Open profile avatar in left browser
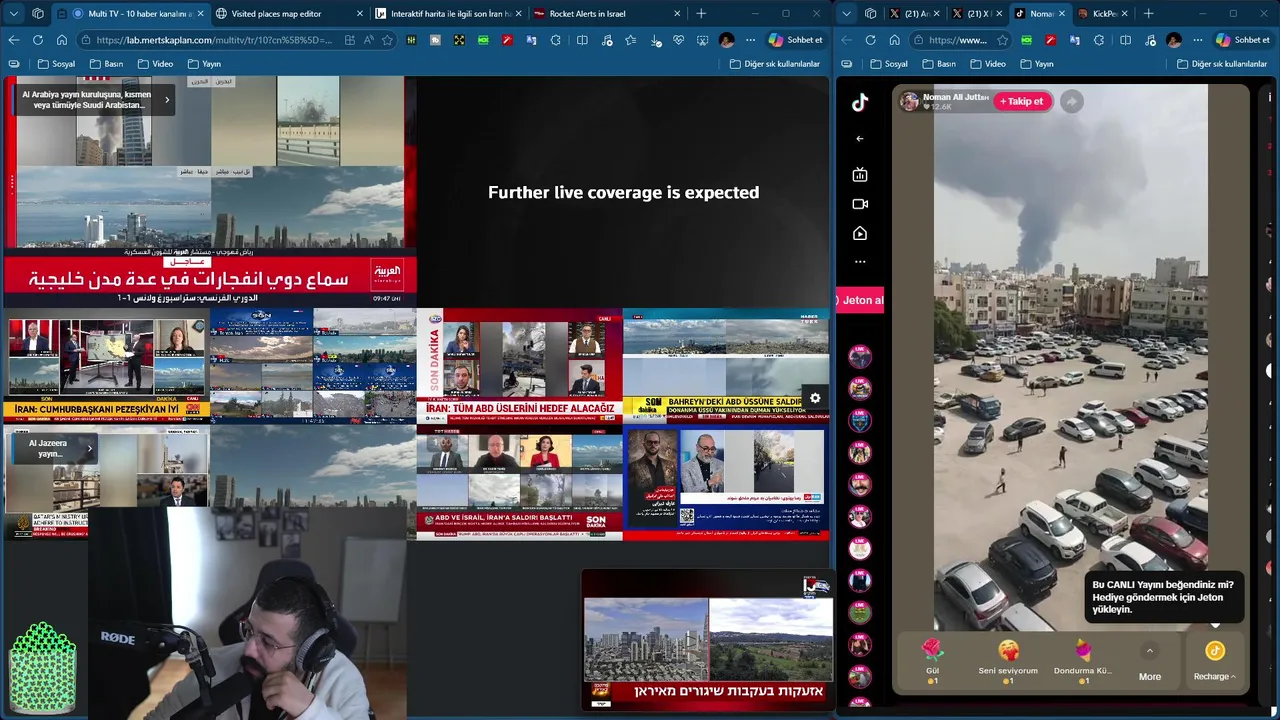Image resolution: width=1280 pixels, height=720 pixels. [x=727, y=40]
